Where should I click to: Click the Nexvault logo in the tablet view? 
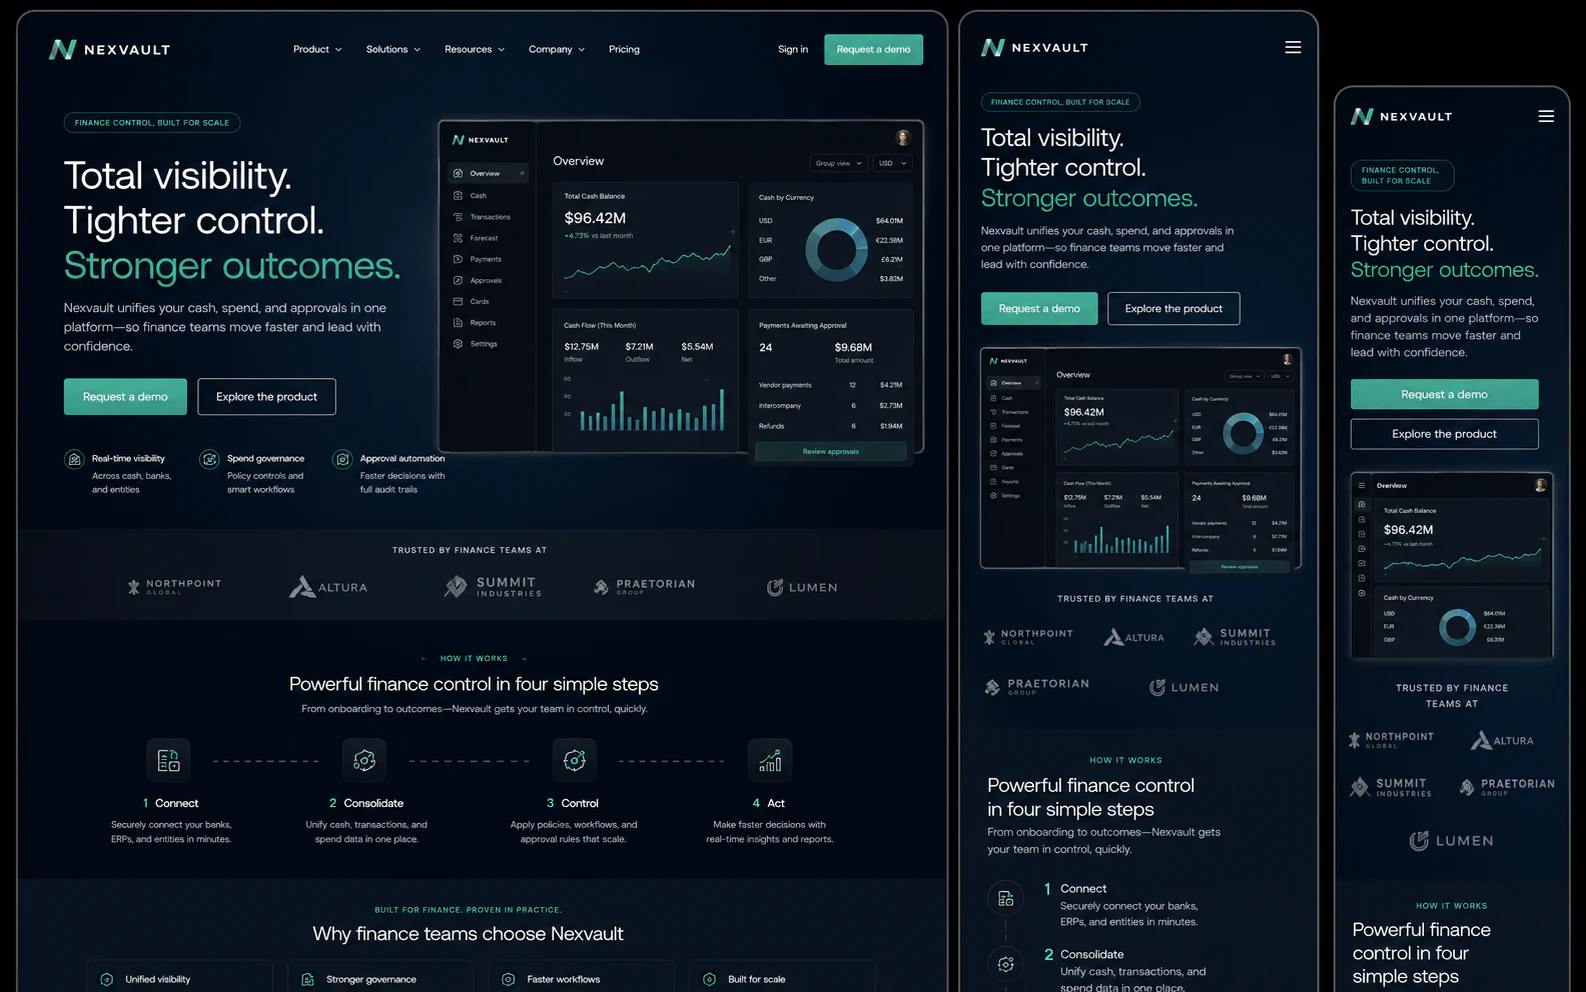[x=1035, y=47]
